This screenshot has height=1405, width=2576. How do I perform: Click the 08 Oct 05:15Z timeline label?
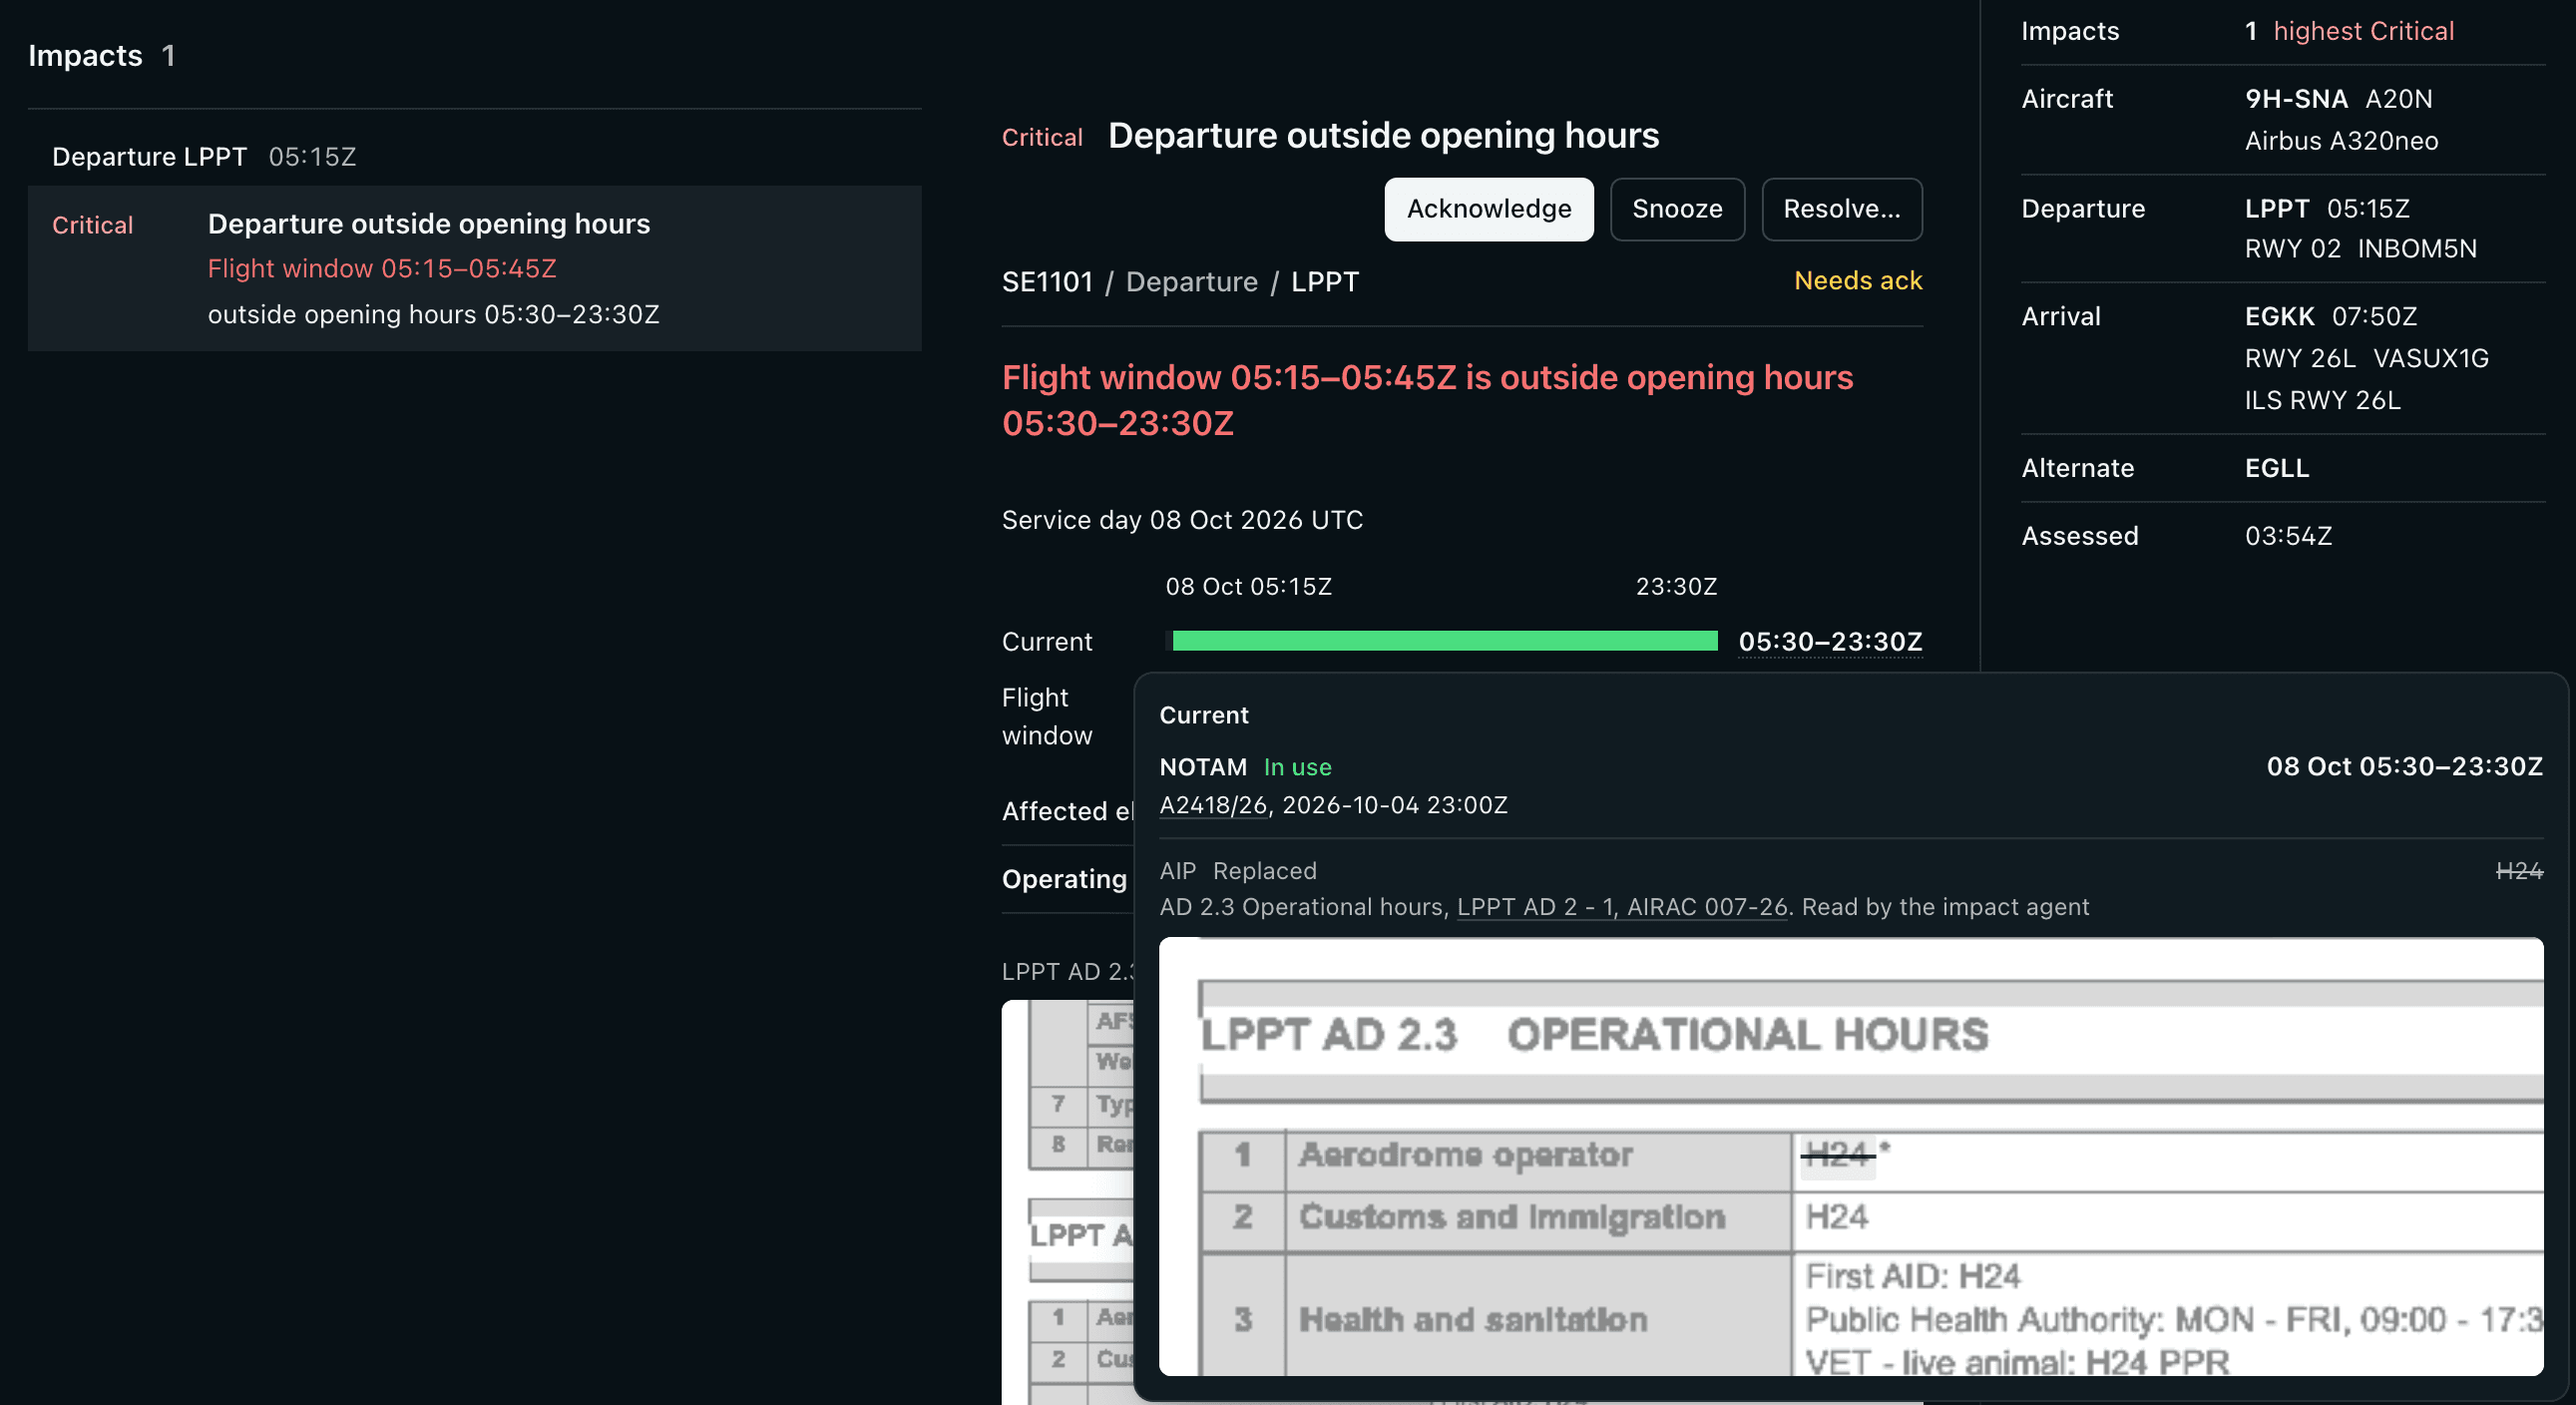tap(1248, 587)
